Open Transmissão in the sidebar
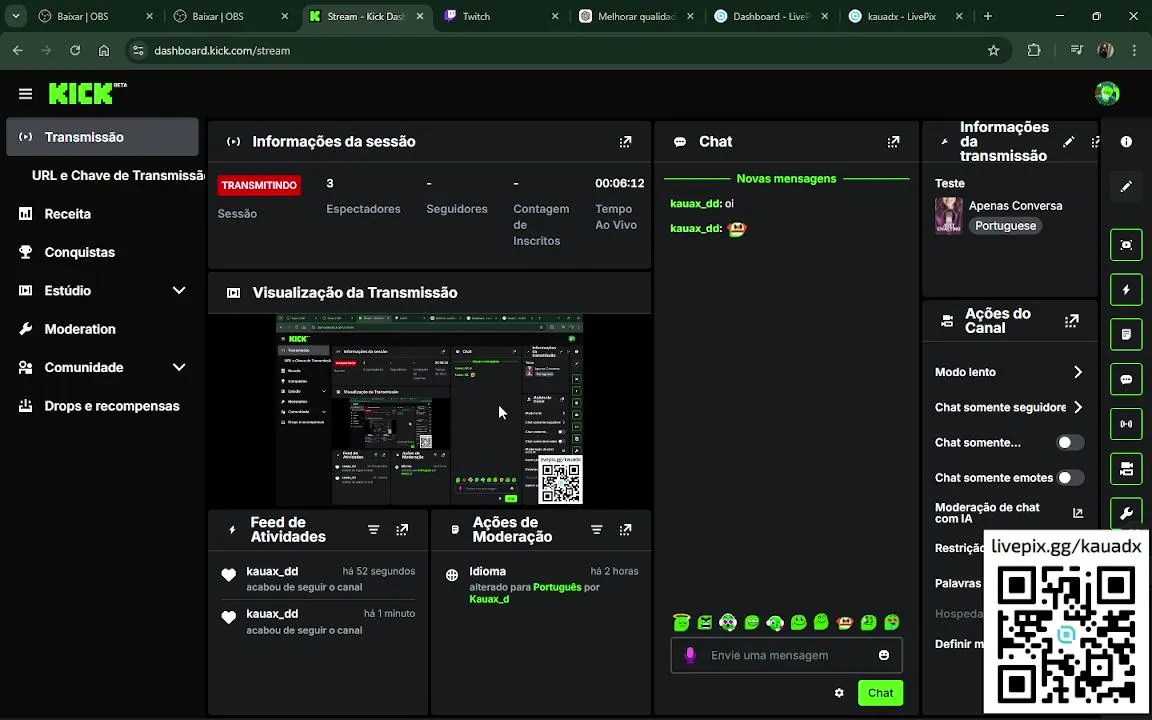The height and width of the screenshot is (720, 1152). [x=101, y=137]
